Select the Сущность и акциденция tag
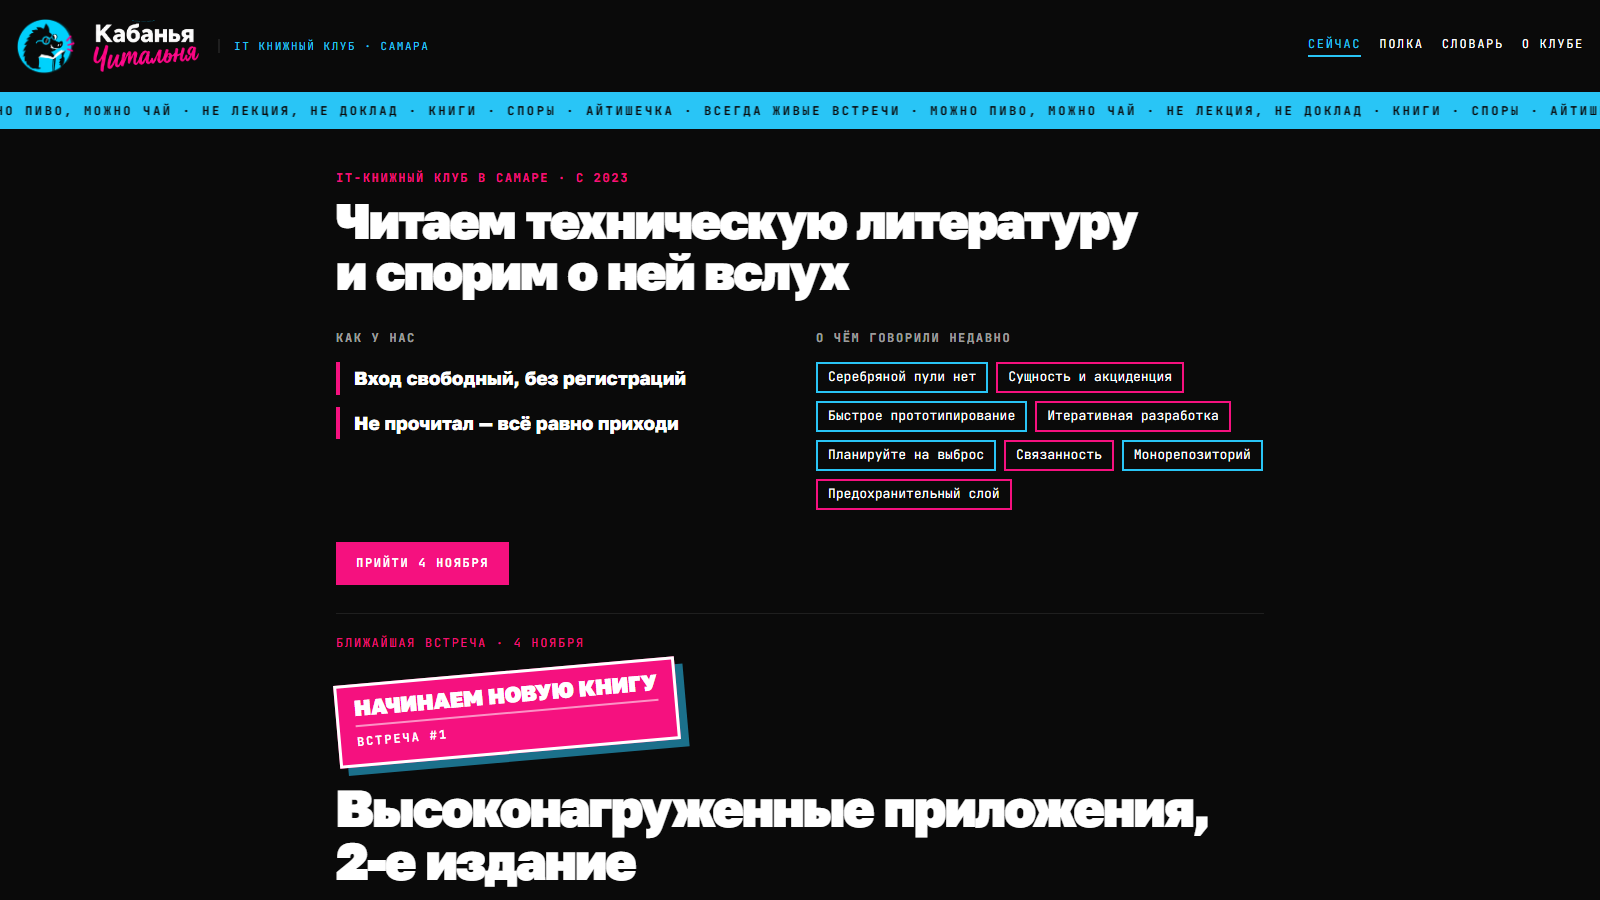This screenshot has height=900, width=1600. pos(1090,377)
